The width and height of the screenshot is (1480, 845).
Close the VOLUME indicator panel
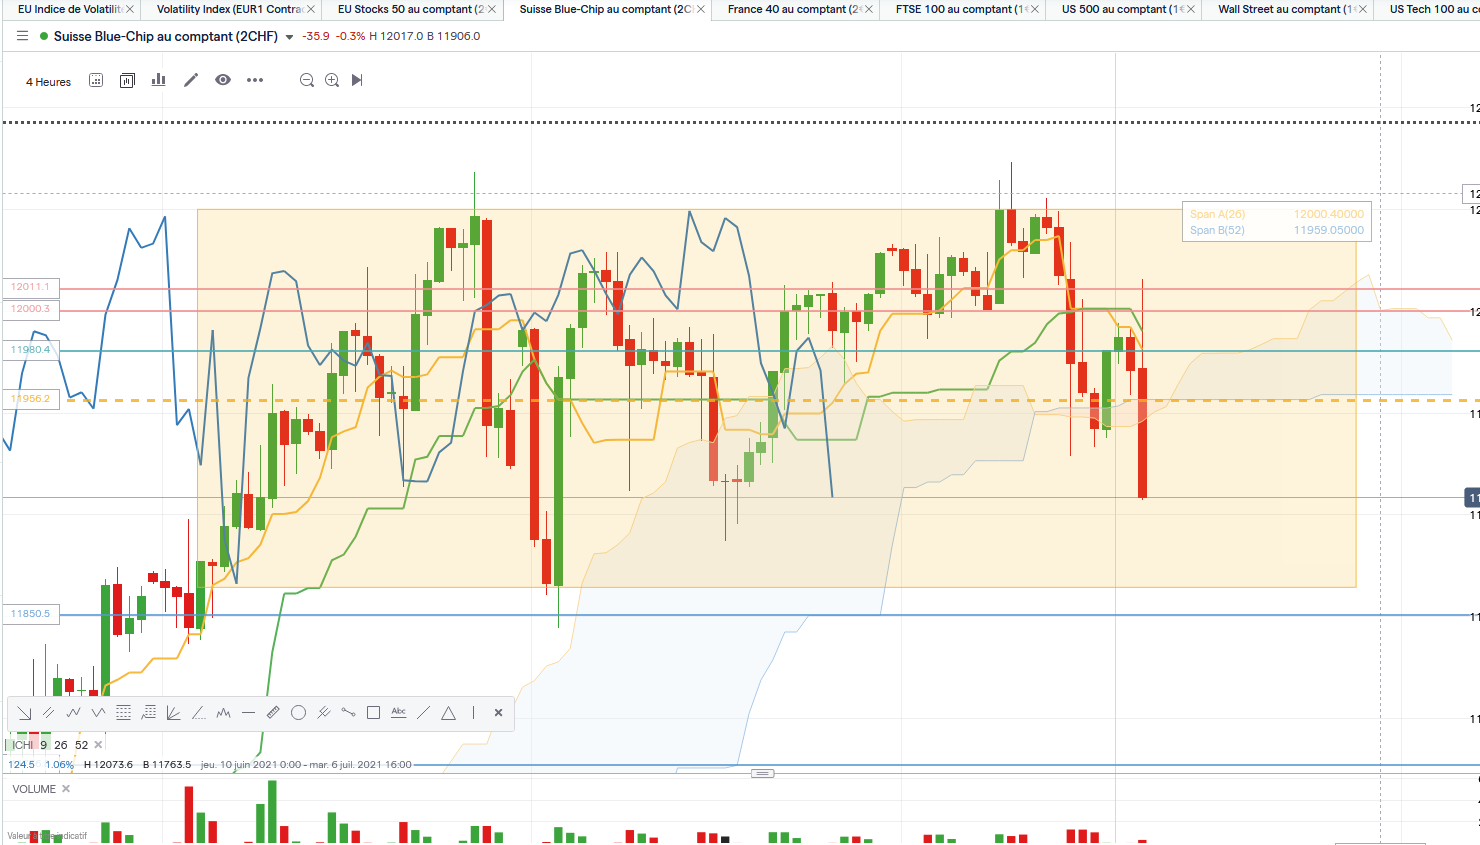[66, 789]
